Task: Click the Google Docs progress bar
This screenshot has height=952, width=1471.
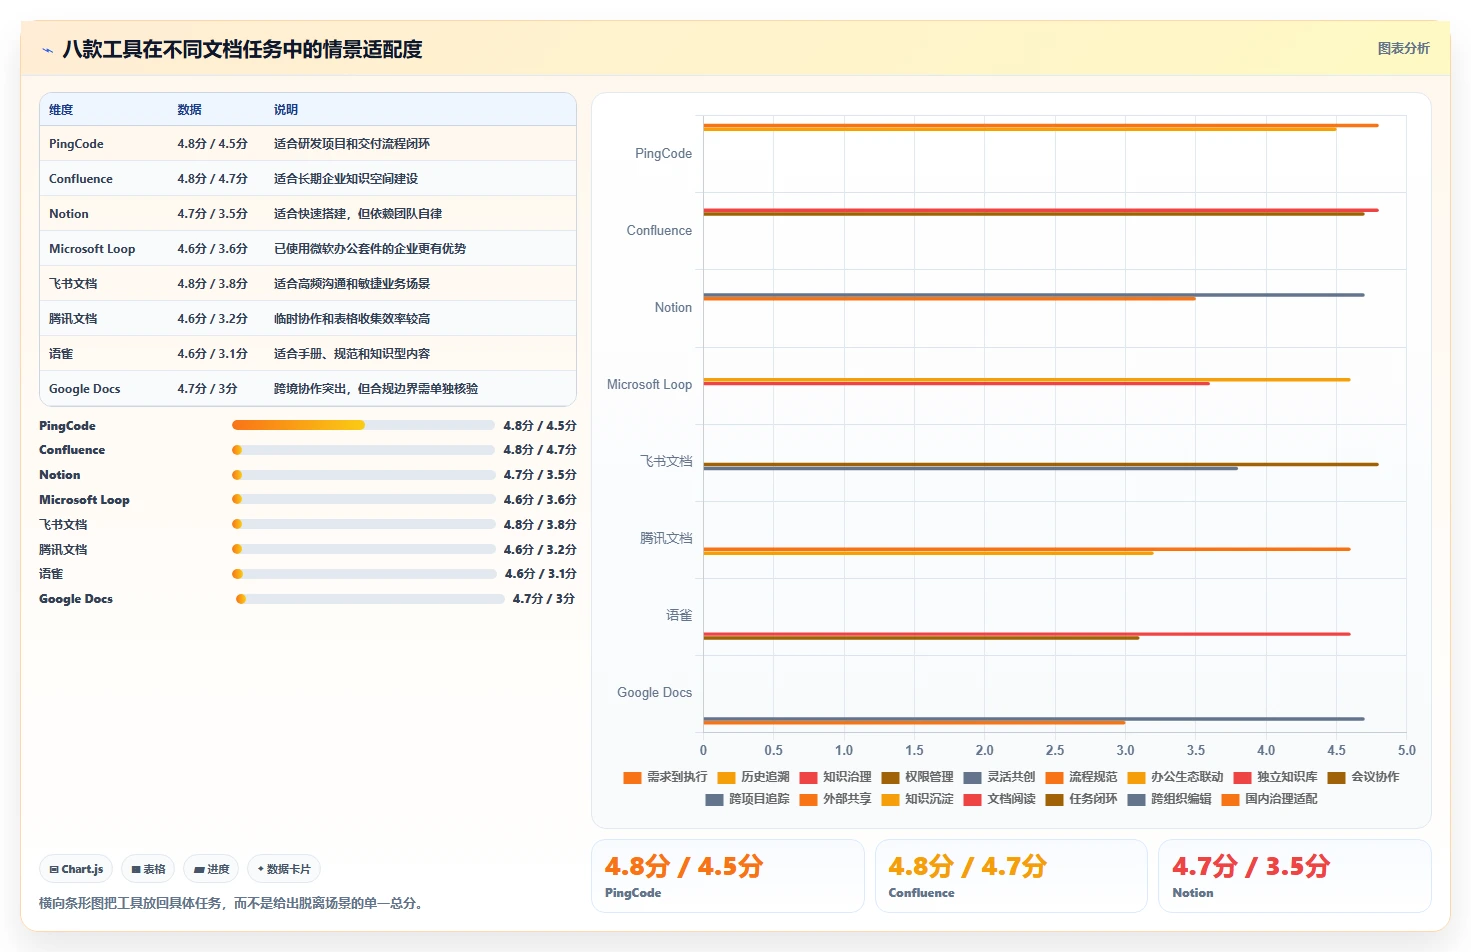Action: pyautogui.click(x=370, y=599)
